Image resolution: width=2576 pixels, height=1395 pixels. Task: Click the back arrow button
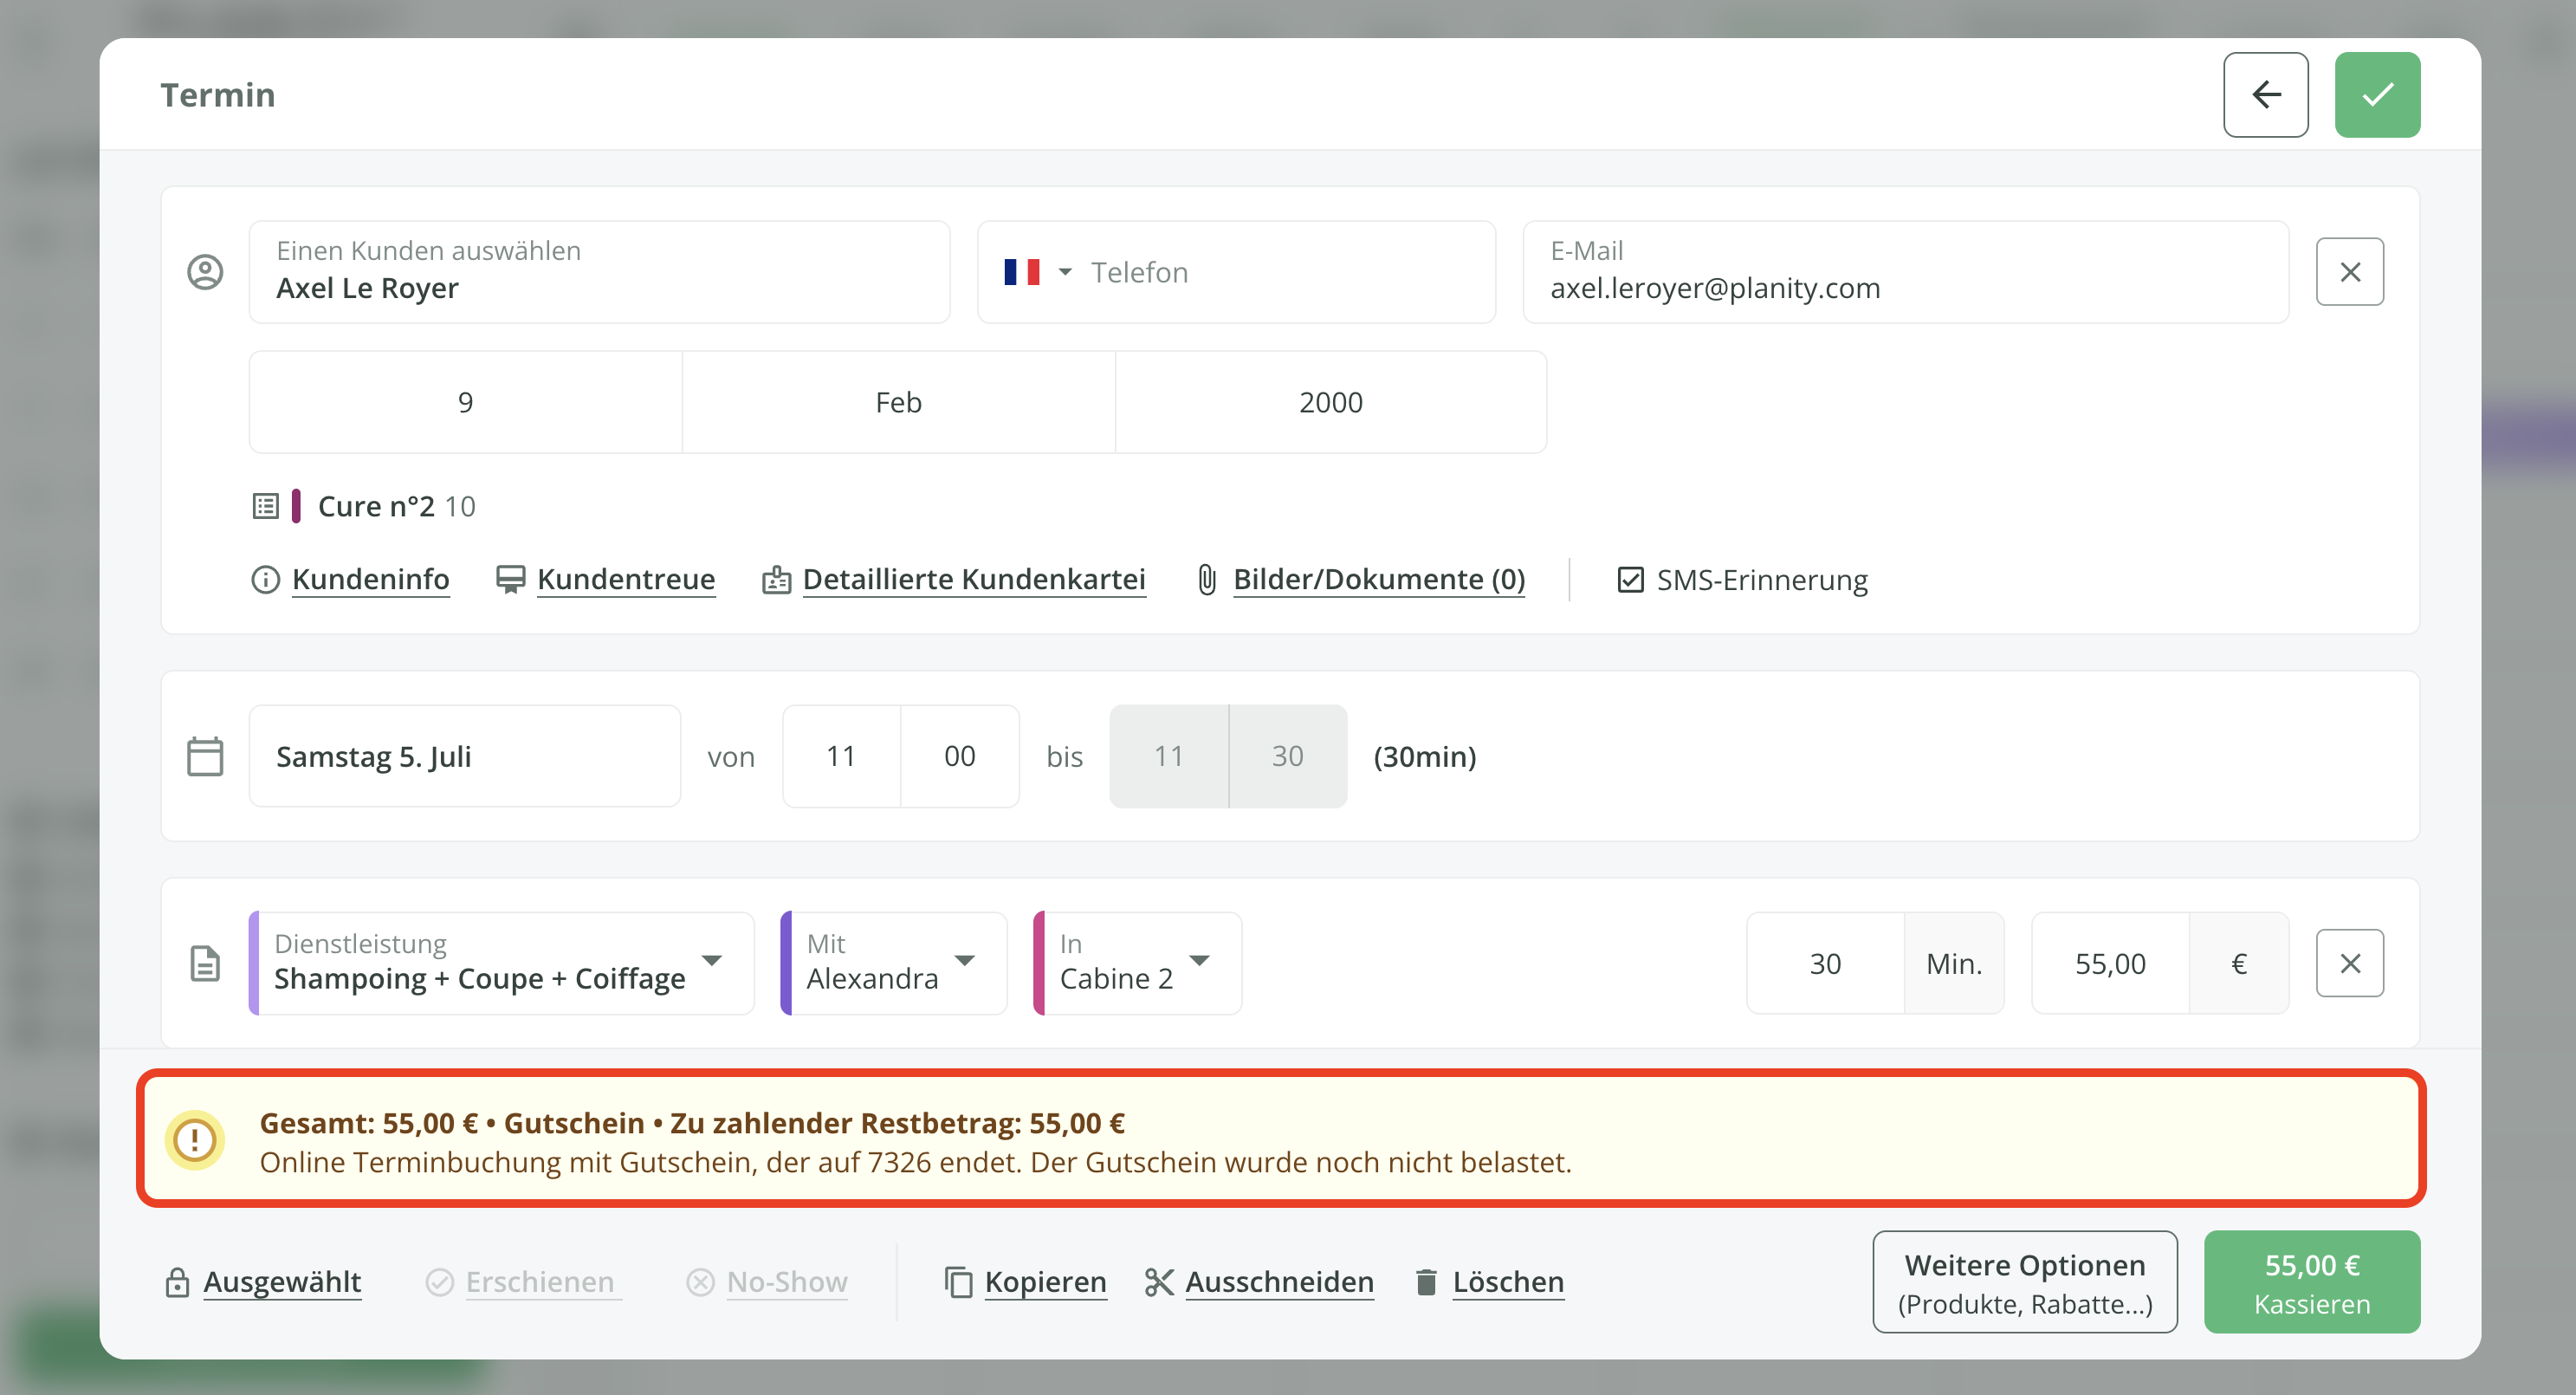click(x=2265, y=95)
